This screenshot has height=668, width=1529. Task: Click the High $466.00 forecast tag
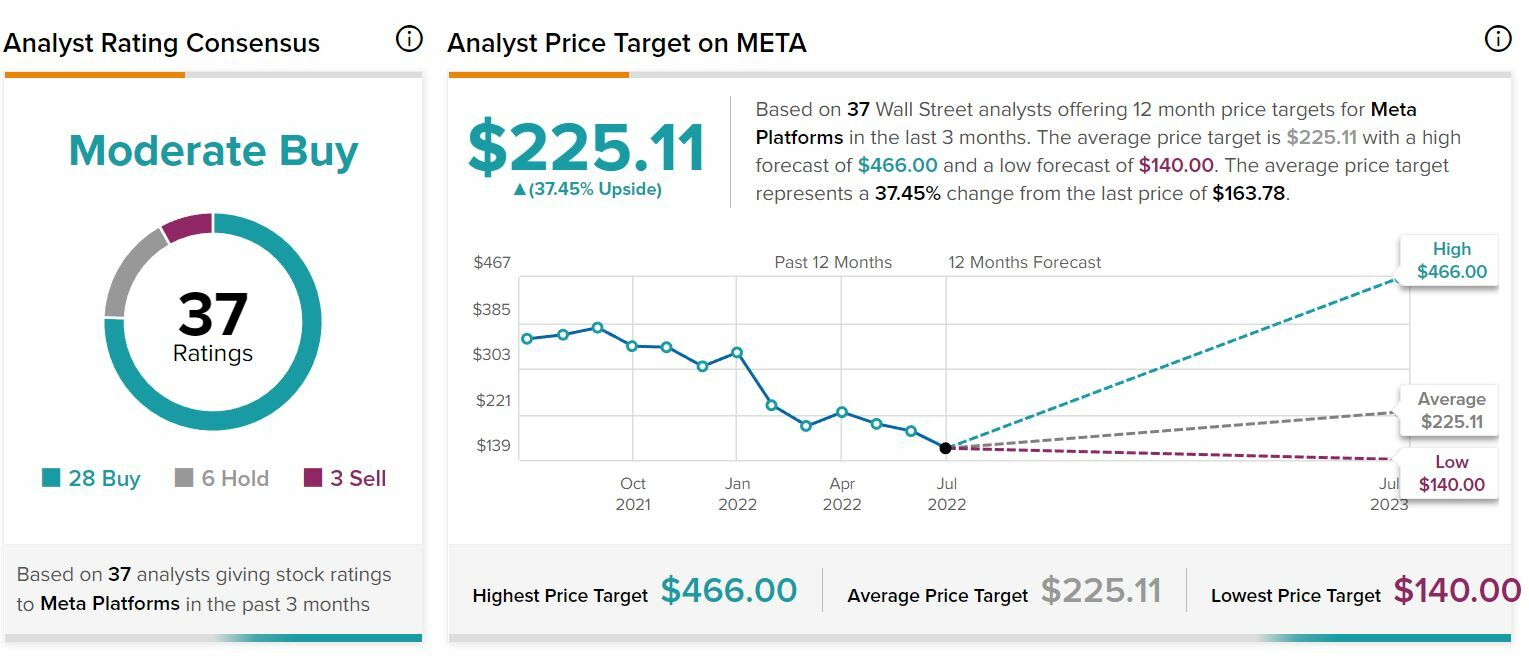[1451, 261]
